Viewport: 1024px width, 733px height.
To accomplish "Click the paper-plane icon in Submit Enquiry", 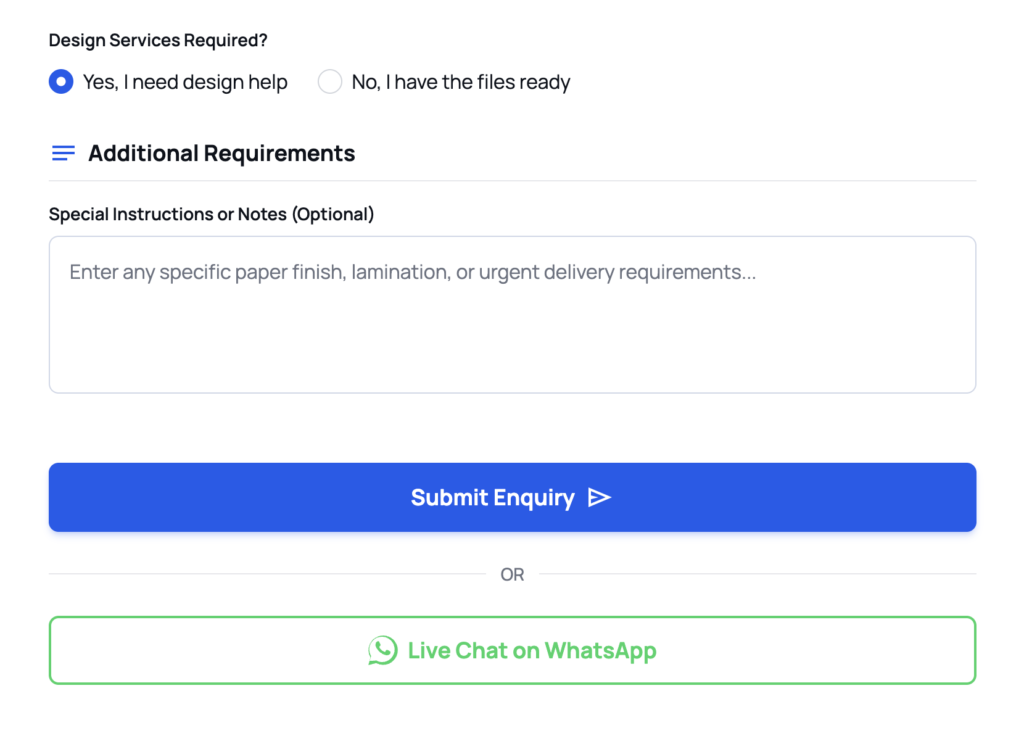I will (x=599, y=498).
